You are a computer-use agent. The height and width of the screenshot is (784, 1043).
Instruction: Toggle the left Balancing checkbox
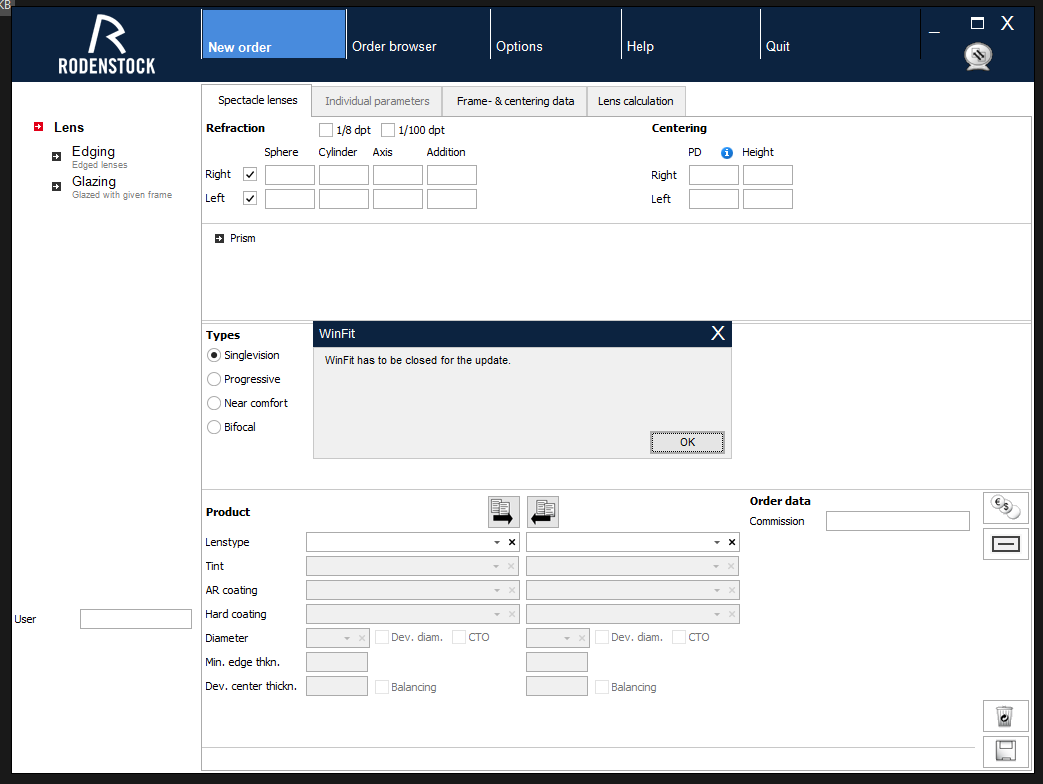(382, 687)
